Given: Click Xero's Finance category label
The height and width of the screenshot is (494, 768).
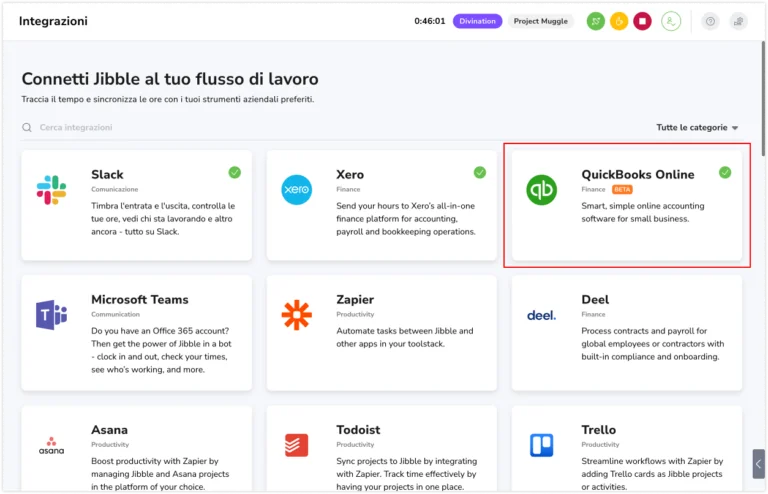Looking at the screenshot, I should pyautogui.click(x=348, y=189).
